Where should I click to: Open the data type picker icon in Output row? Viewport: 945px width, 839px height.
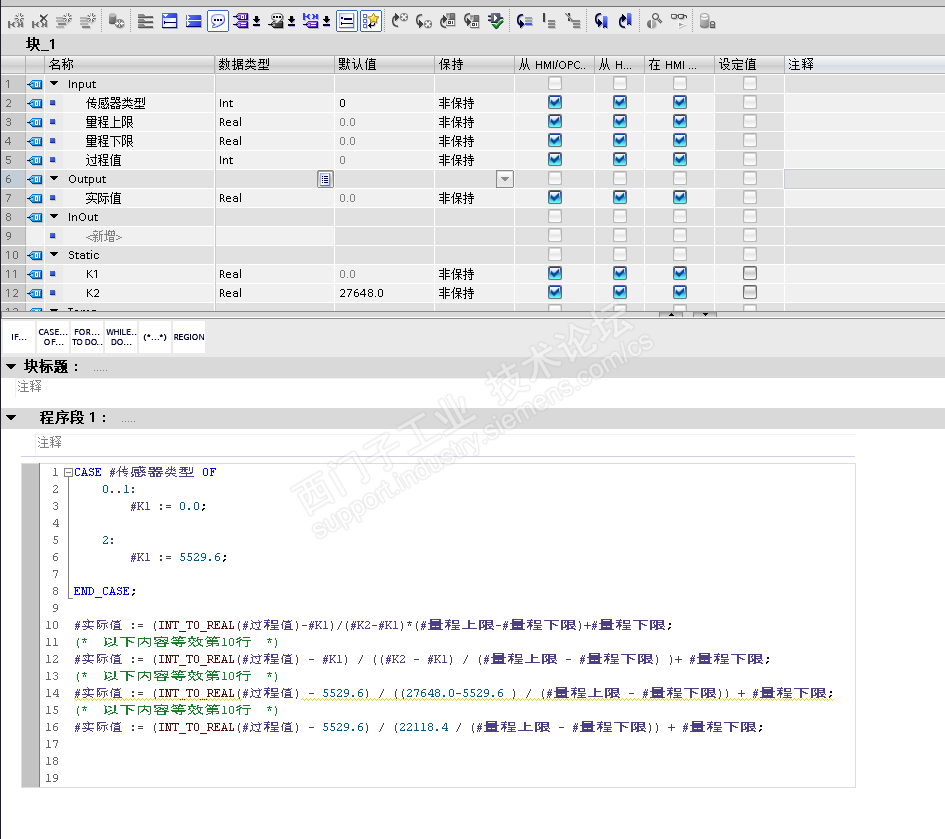(x=325, y=179)
